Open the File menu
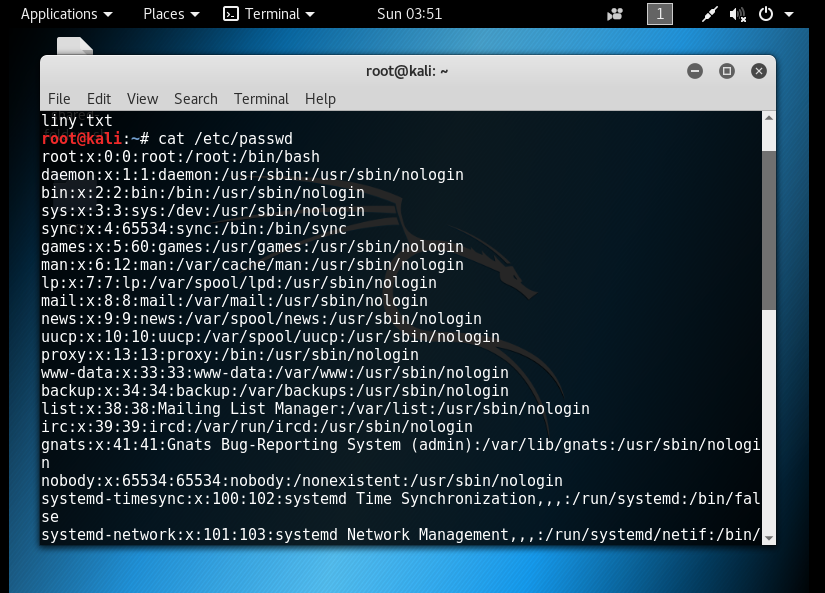Viewport: 825px width, 593px height. pyautogui.click(x=59, y=99)
